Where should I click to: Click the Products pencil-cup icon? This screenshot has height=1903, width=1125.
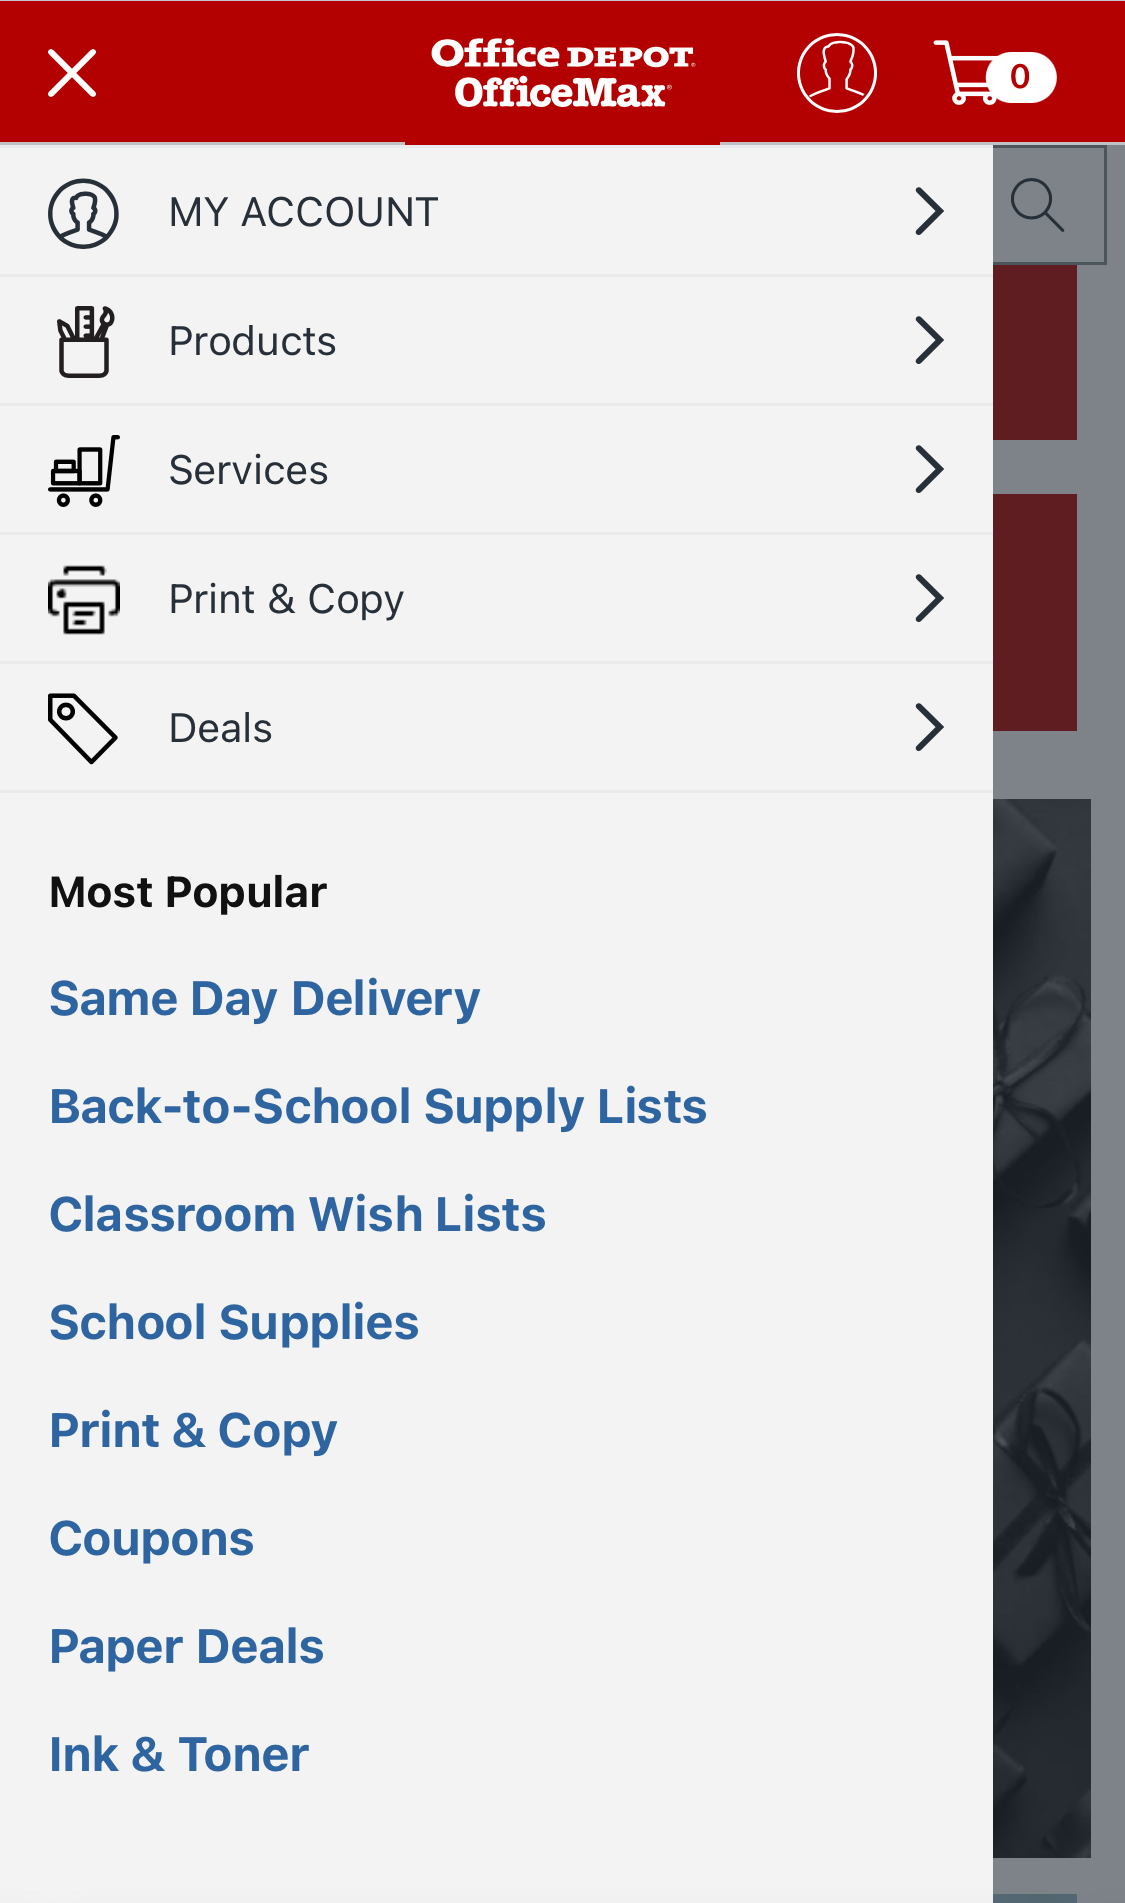[x=84, y=340]
